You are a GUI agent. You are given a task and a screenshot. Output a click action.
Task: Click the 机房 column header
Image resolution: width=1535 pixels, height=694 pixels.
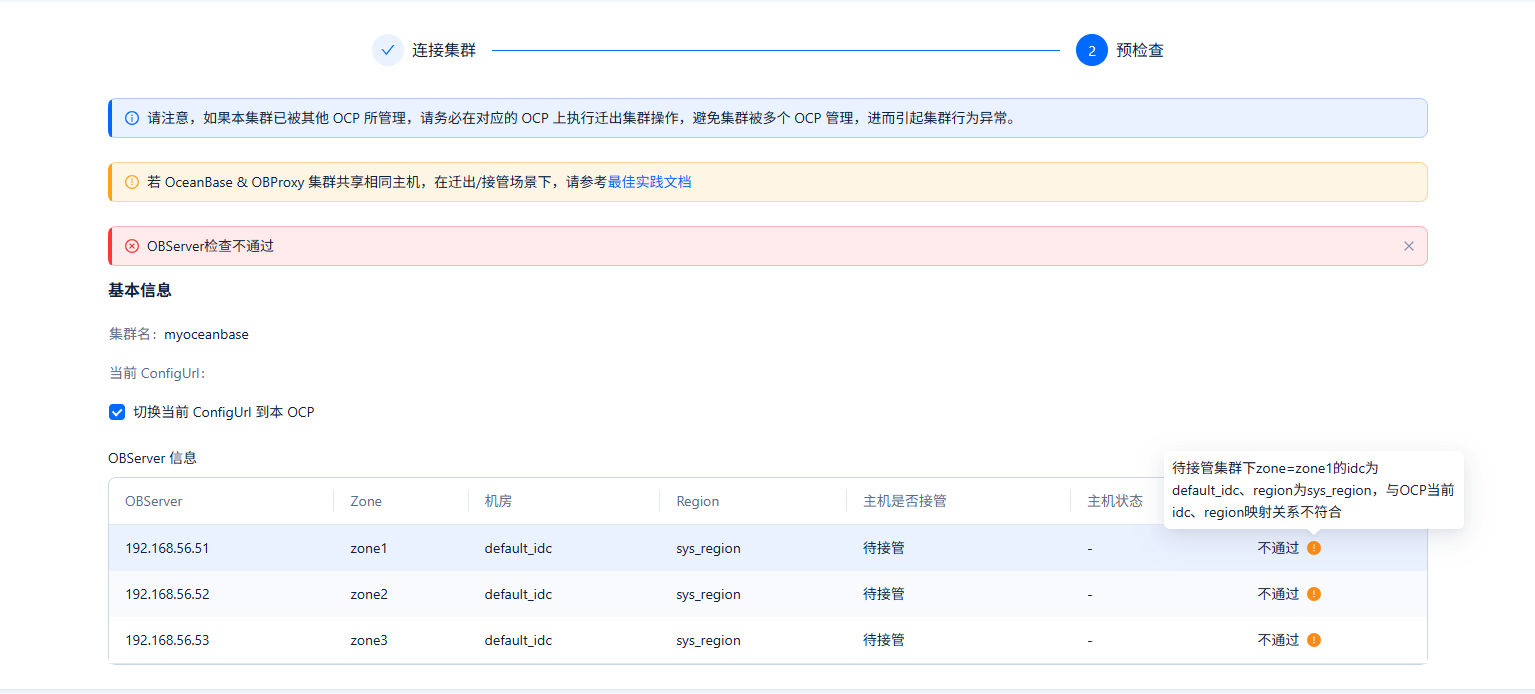498,501
